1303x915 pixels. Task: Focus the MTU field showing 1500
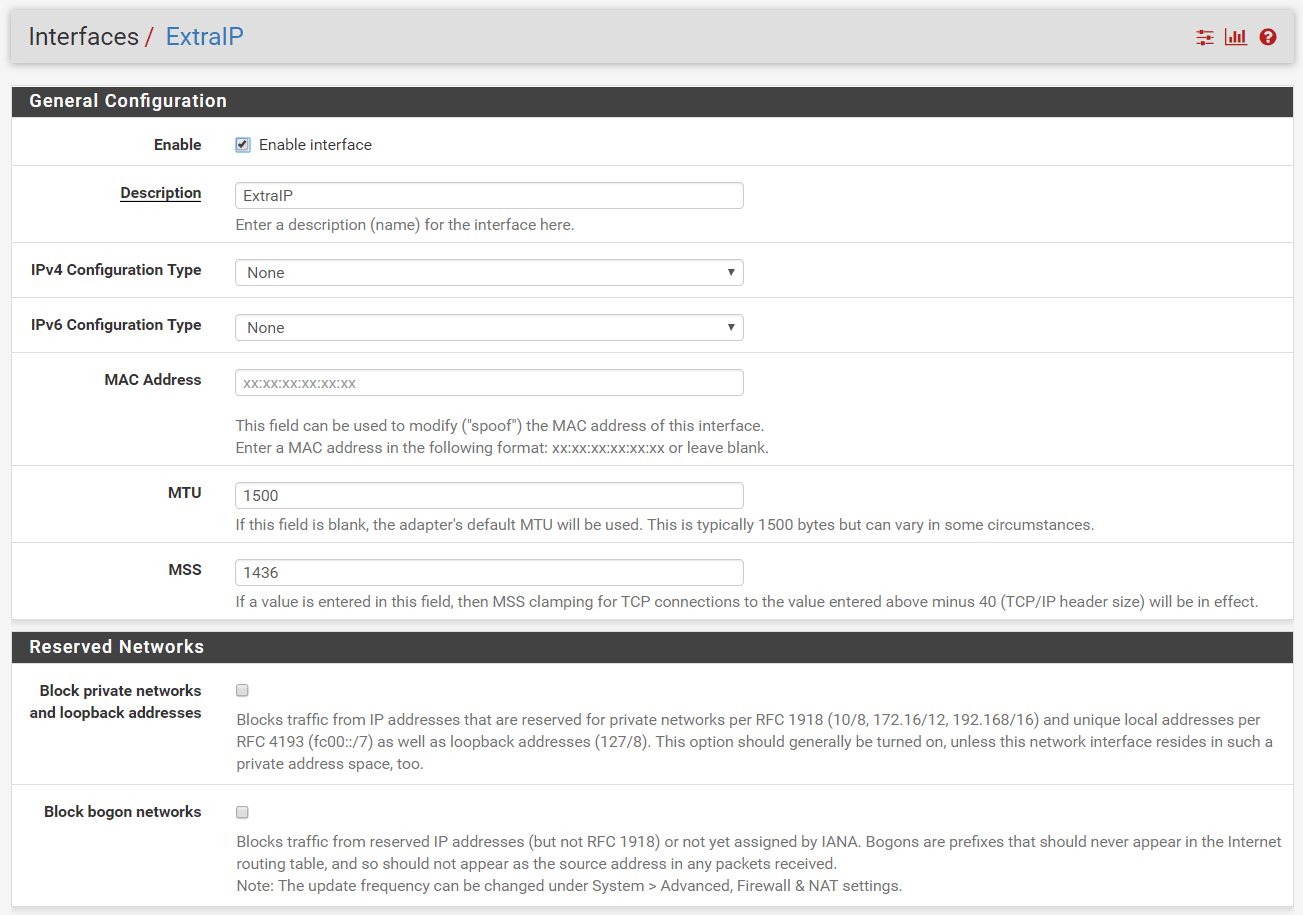pyautogui.click(x=489, y=495)
